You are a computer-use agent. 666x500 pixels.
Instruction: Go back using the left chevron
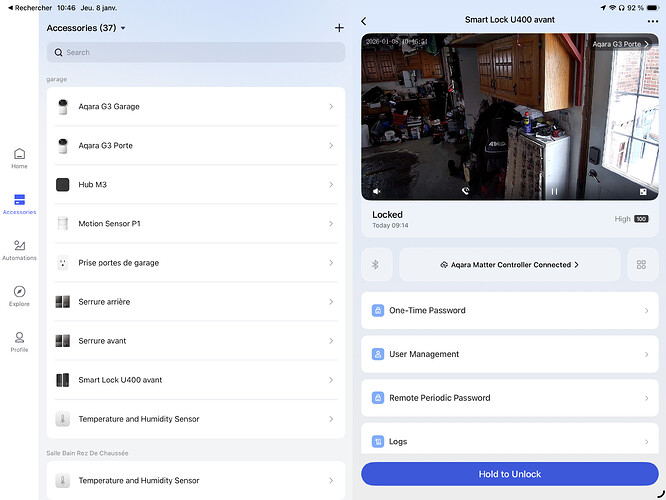pos(364,20)
